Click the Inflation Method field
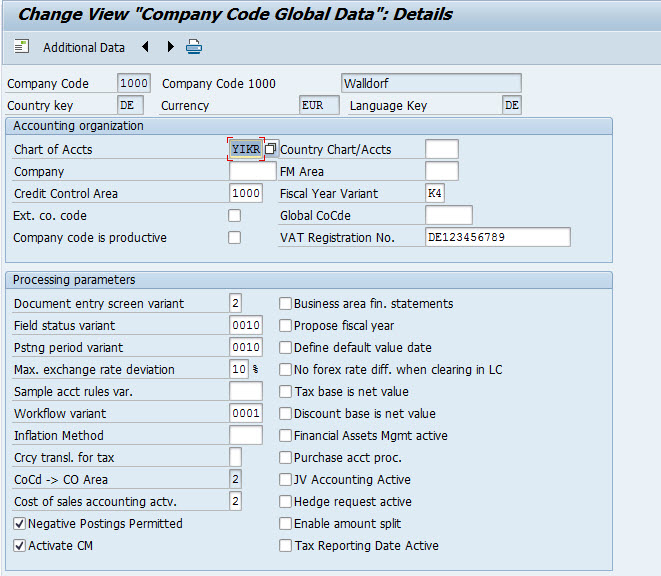The image size is (661, 576). click(246, 435)
